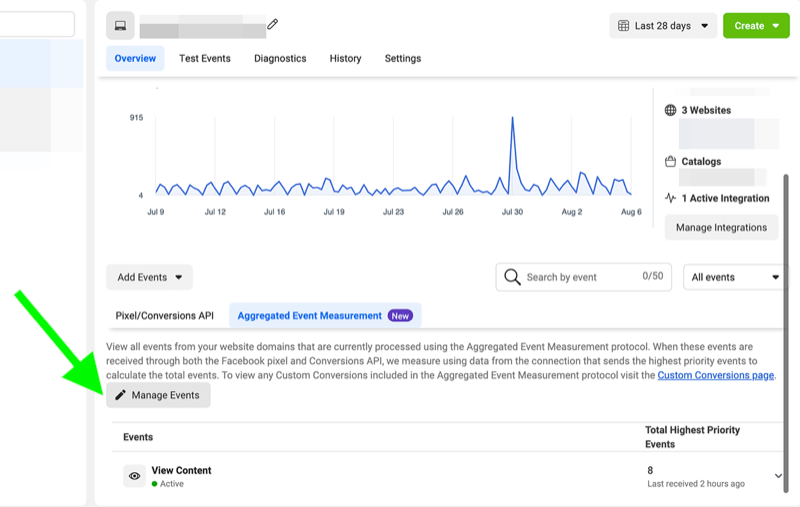Viewport: 800px width, 507px height.
Task: Open the History tab
Action: click(345, 58)
